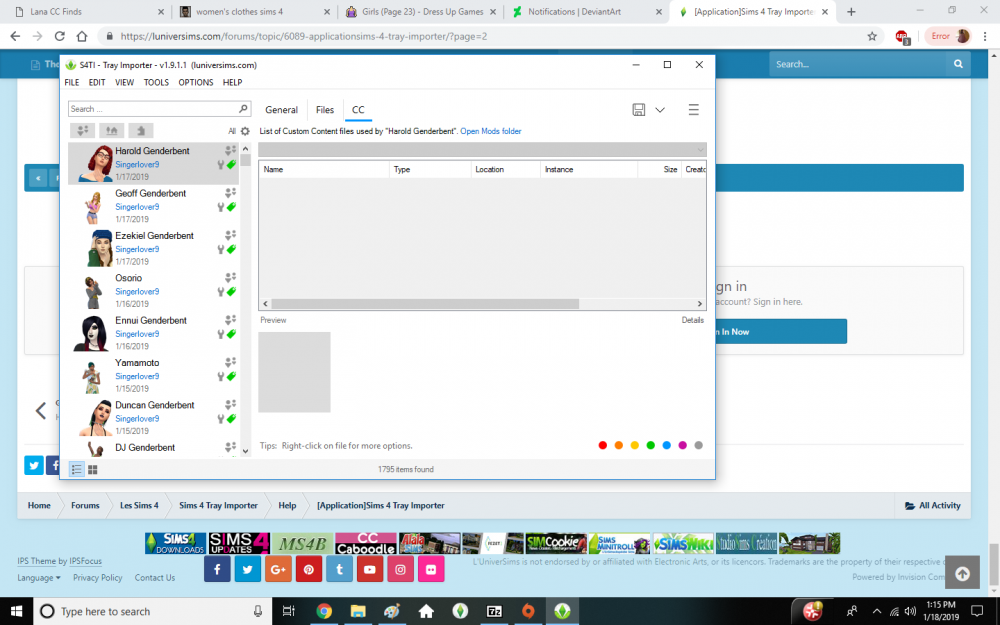The height and width of the screenshot is (625, 1000).
Task: Click green tag icon on Harold Genderbent
Action: point(231,165)
